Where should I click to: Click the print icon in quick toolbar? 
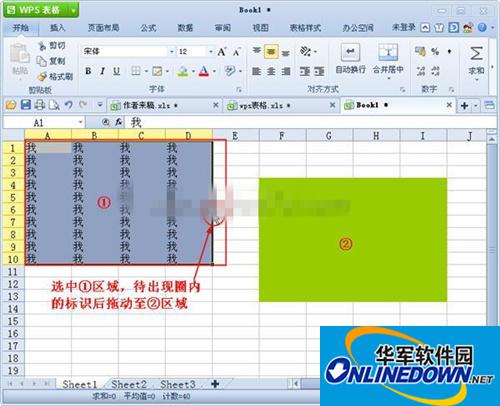[40, 105]
